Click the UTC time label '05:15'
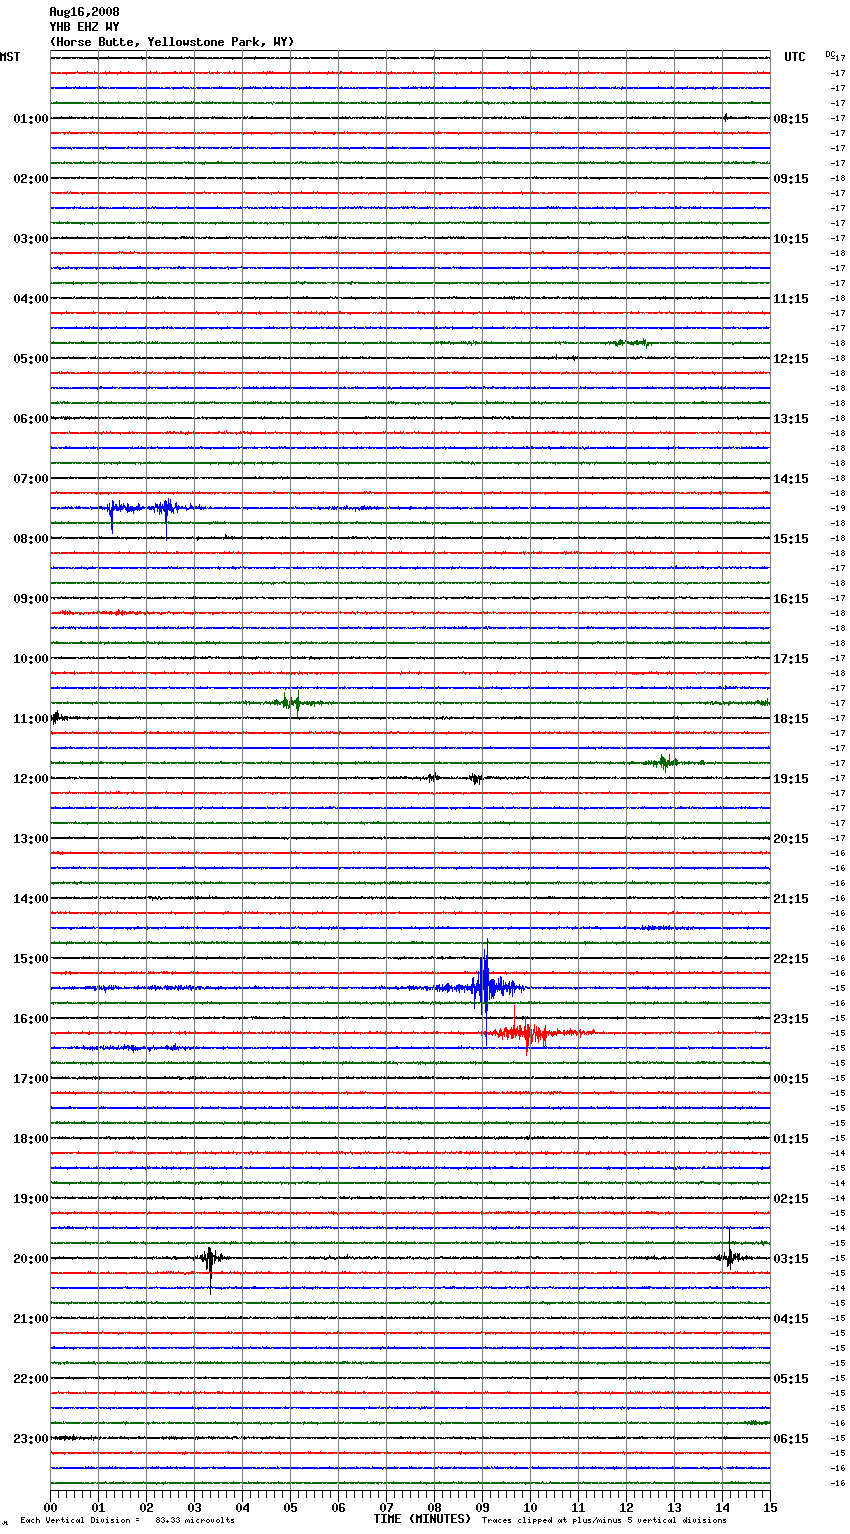850x1534 pixels. [791, 1379]
